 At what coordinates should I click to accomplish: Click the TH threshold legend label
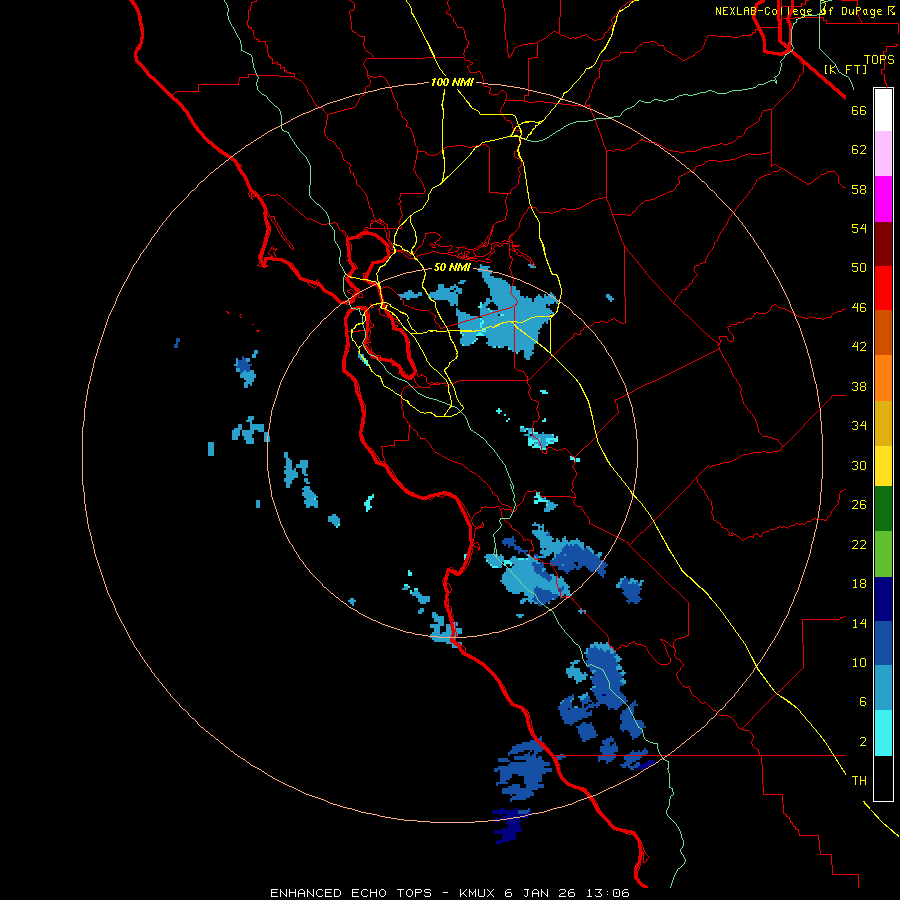point(859,781)
